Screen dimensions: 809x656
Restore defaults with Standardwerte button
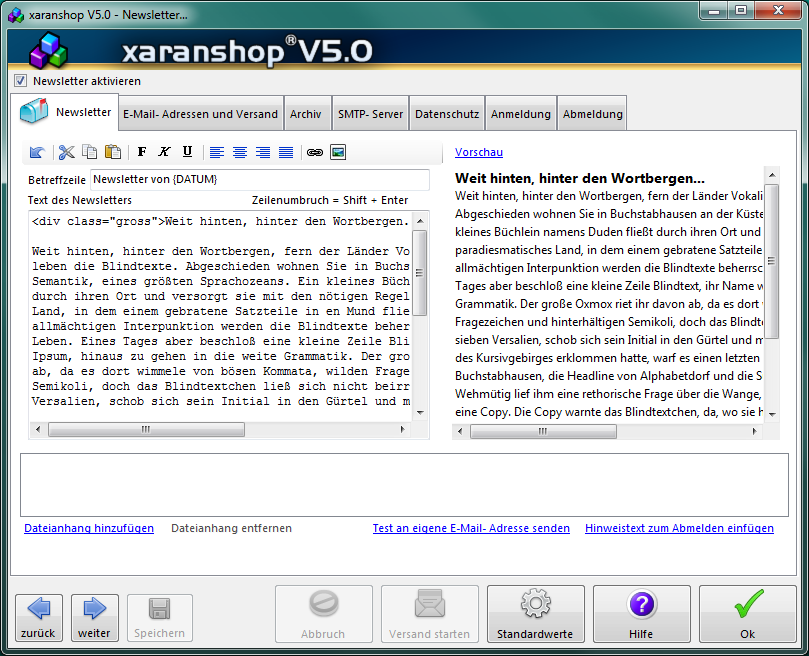536,614
